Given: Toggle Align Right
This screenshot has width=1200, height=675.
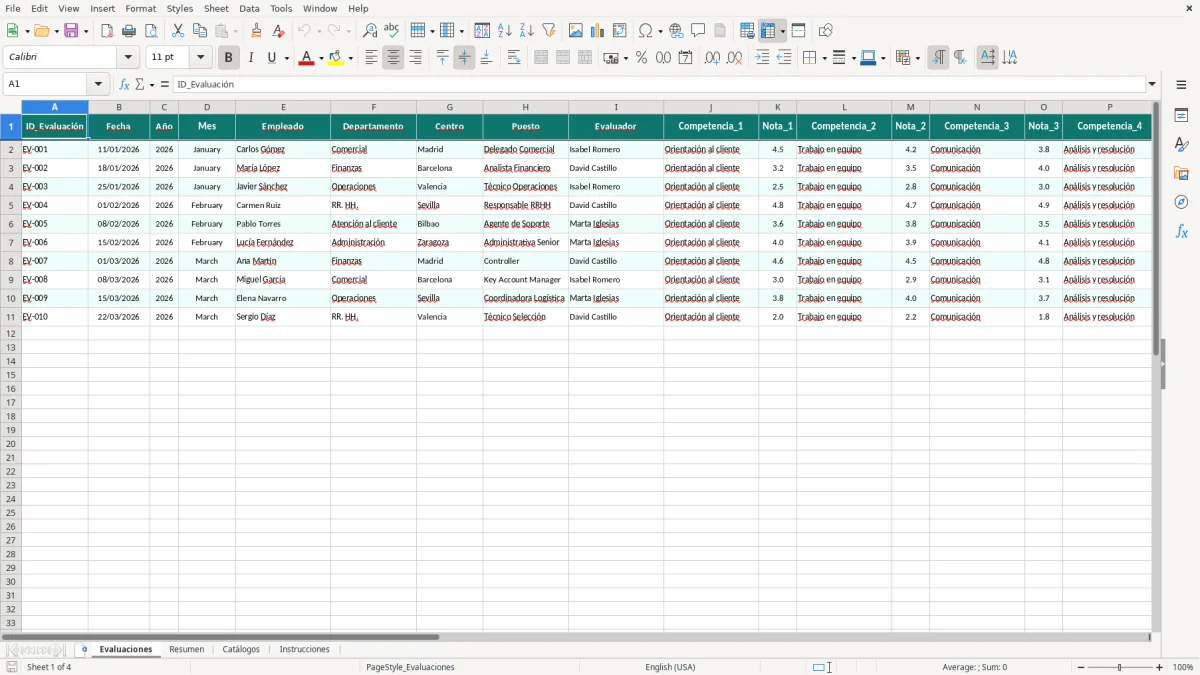Looking at the screenshot, I should click(415, 58).
